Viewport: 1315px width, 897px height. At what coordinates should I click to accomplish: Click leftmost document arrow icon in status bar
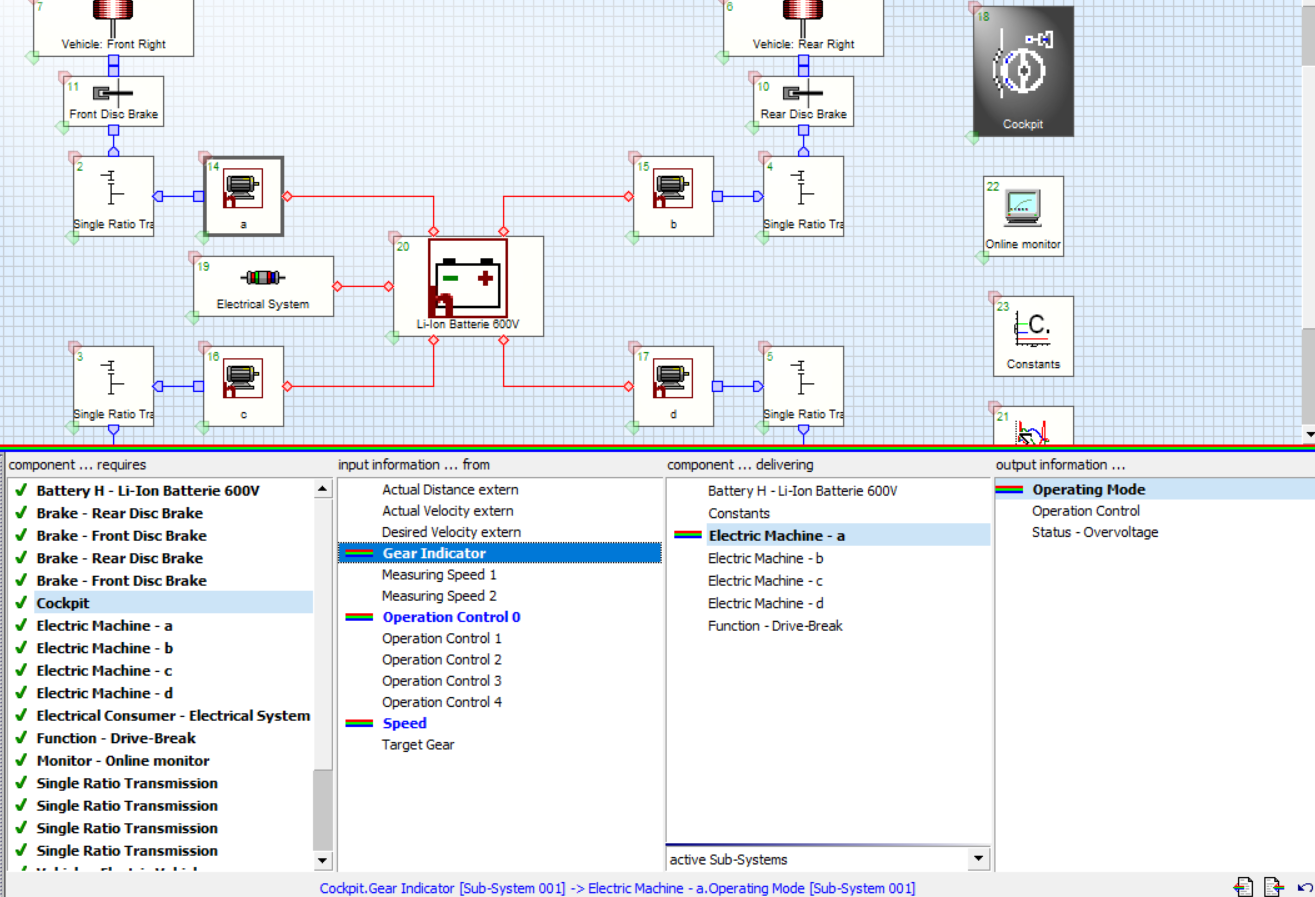(x=1243, y=887)
